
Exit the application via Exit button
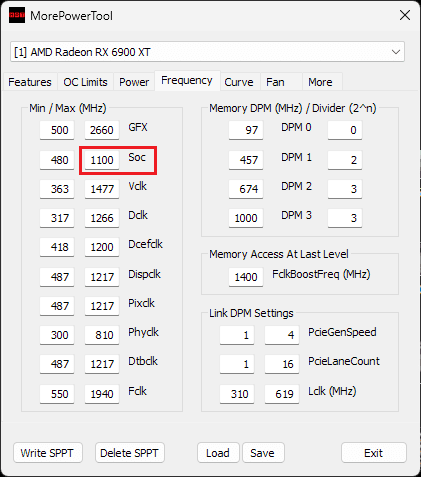374,453
